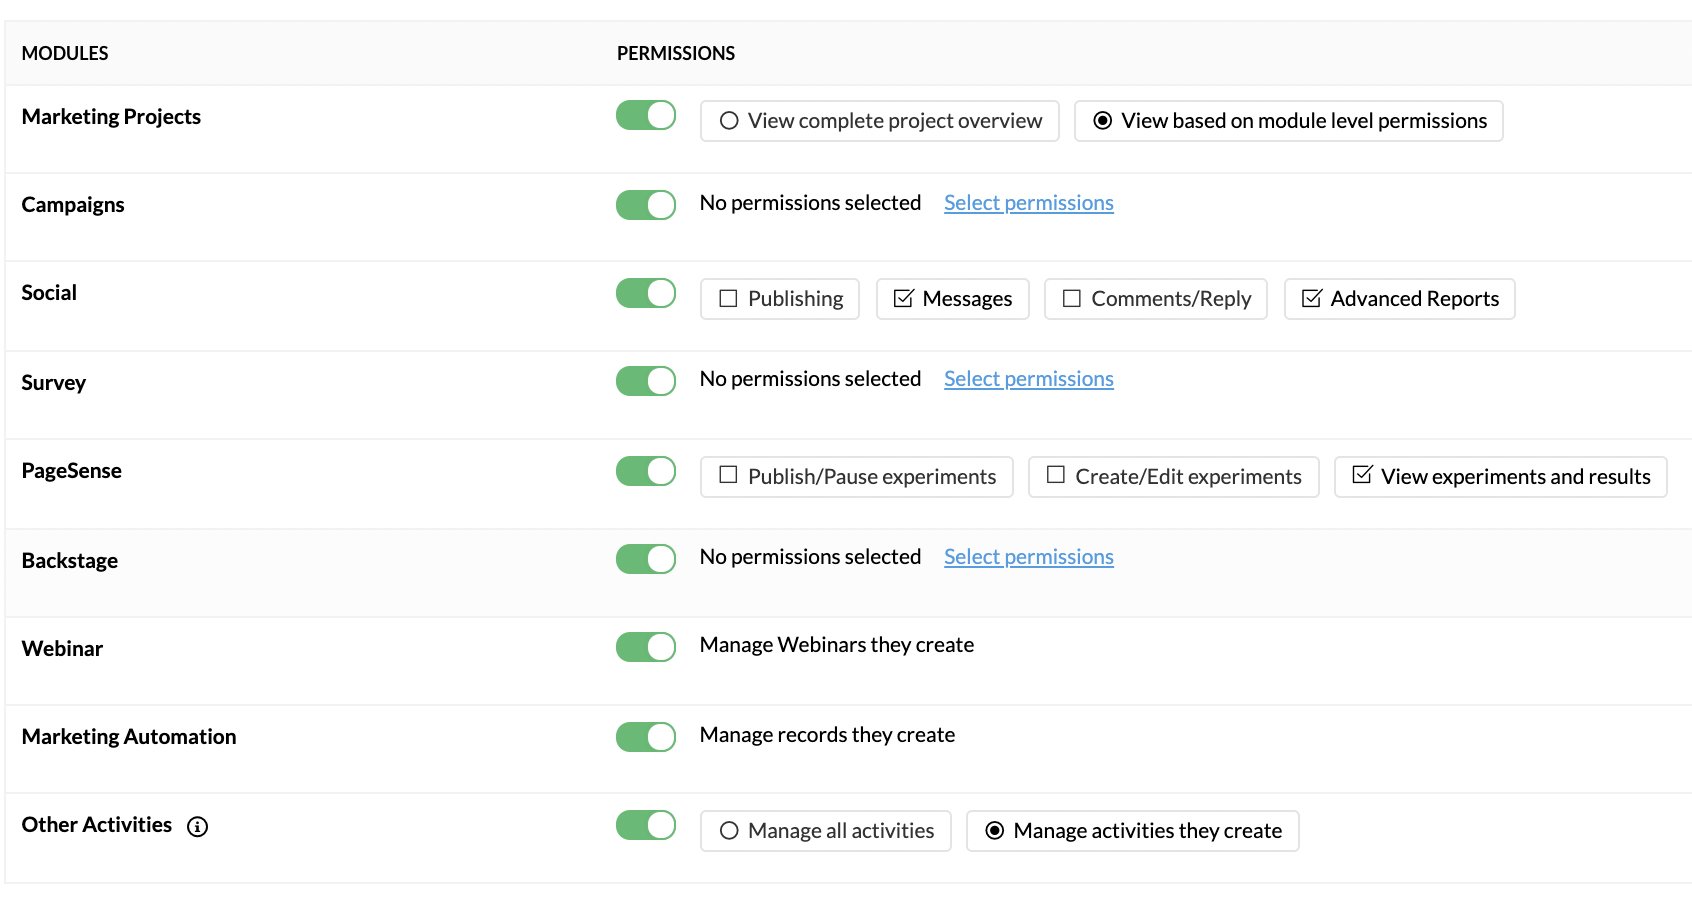Click the Manage Webinars they create text

(837, 645)
